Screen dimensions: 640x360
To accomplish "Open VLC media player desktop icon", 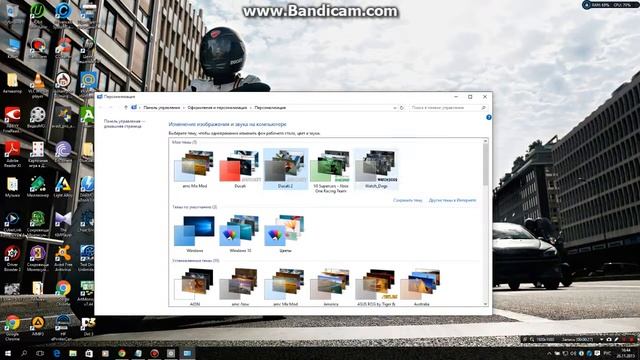I will pyautogui.click(x=38, y=86).
